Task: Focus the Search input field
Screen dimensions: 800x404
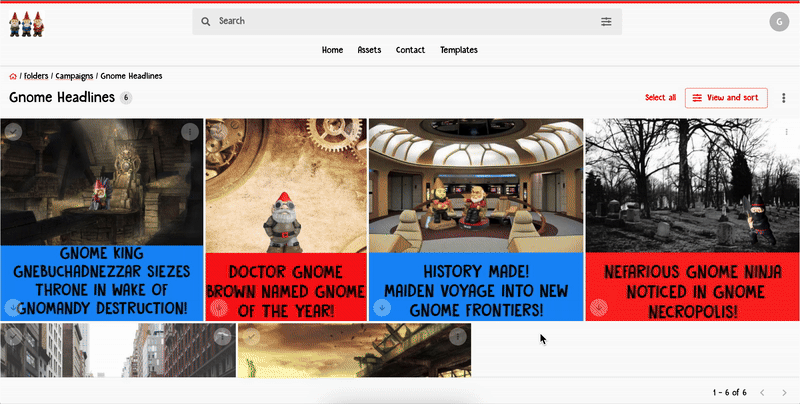Action: 400,21
